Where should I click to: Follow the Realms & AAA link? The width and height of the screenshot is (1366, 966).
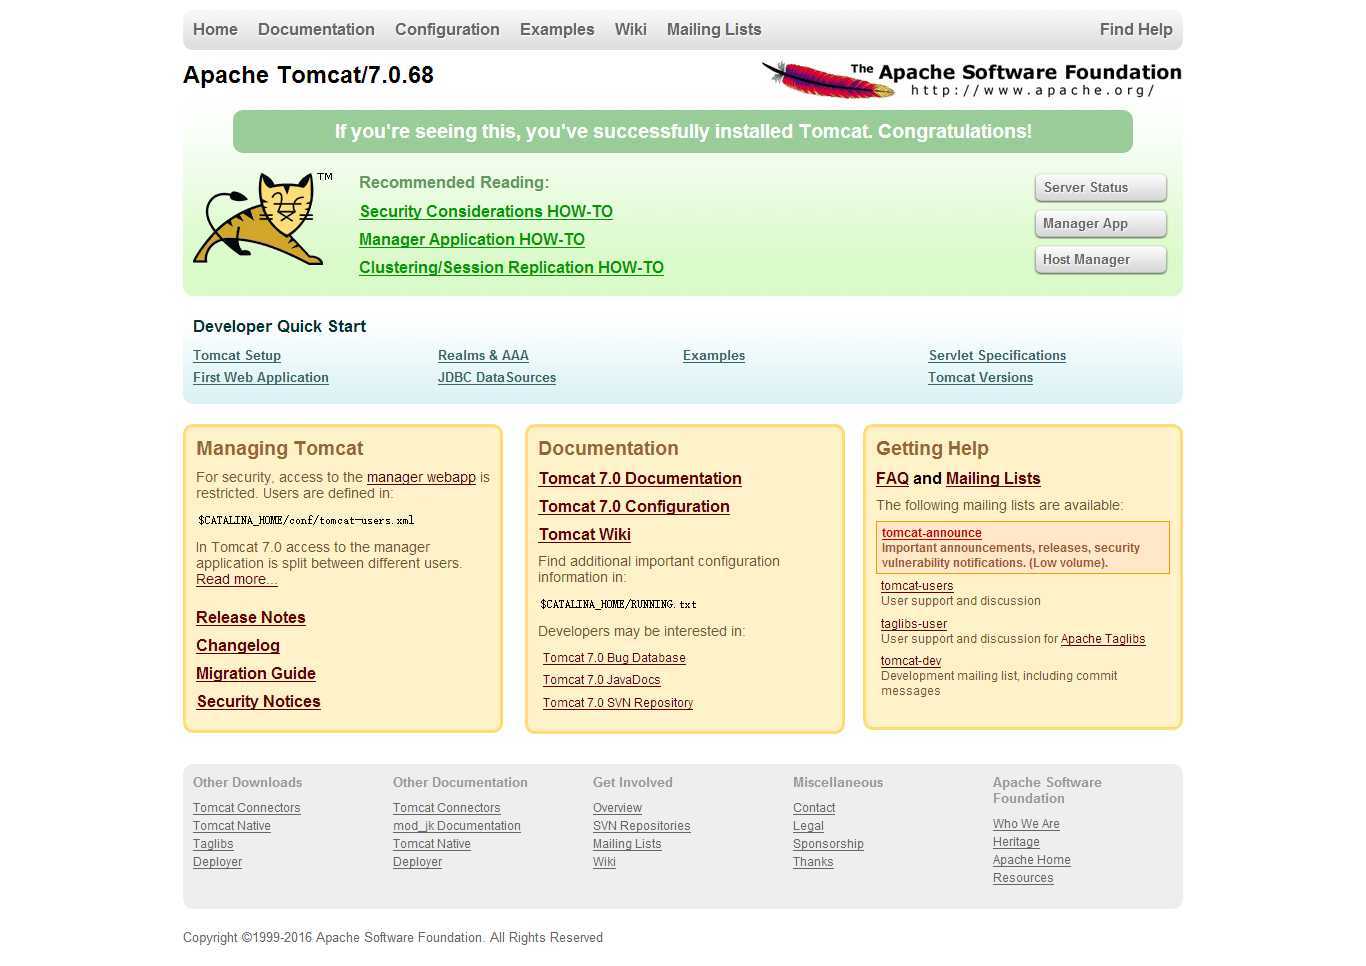(483, 356)
